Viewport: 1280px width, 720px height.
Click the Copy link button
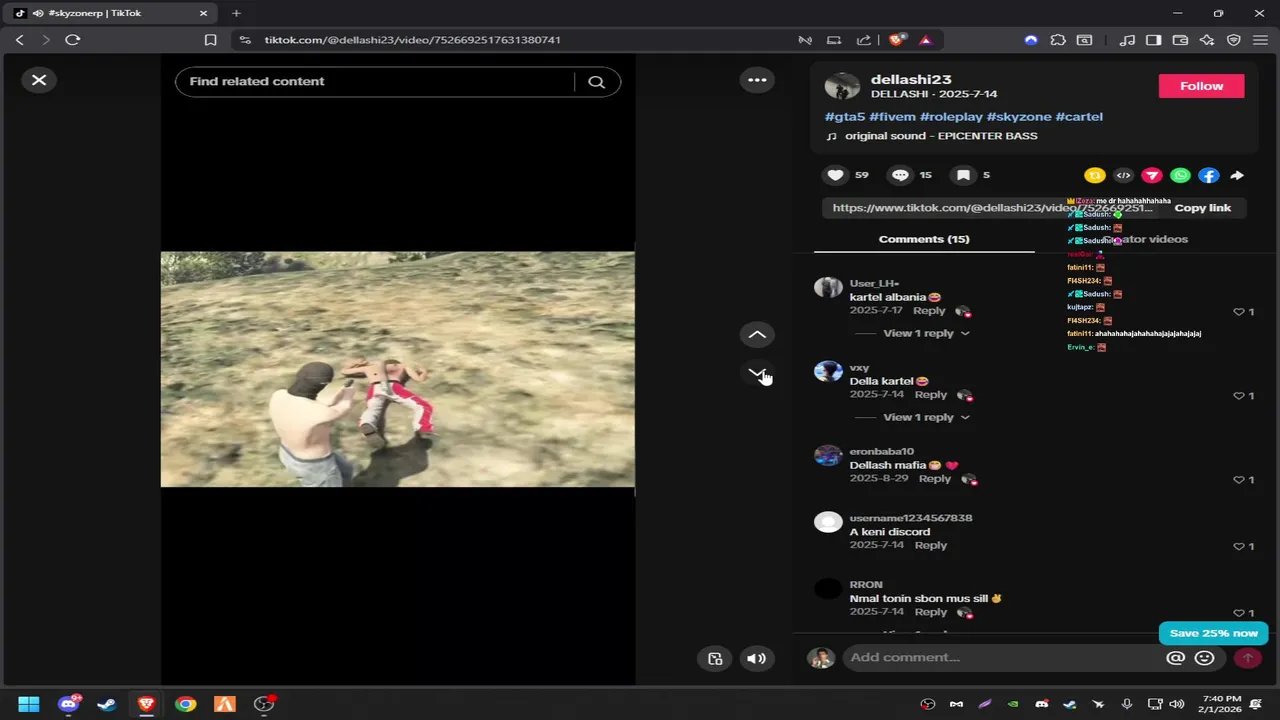click(1202, 208)
